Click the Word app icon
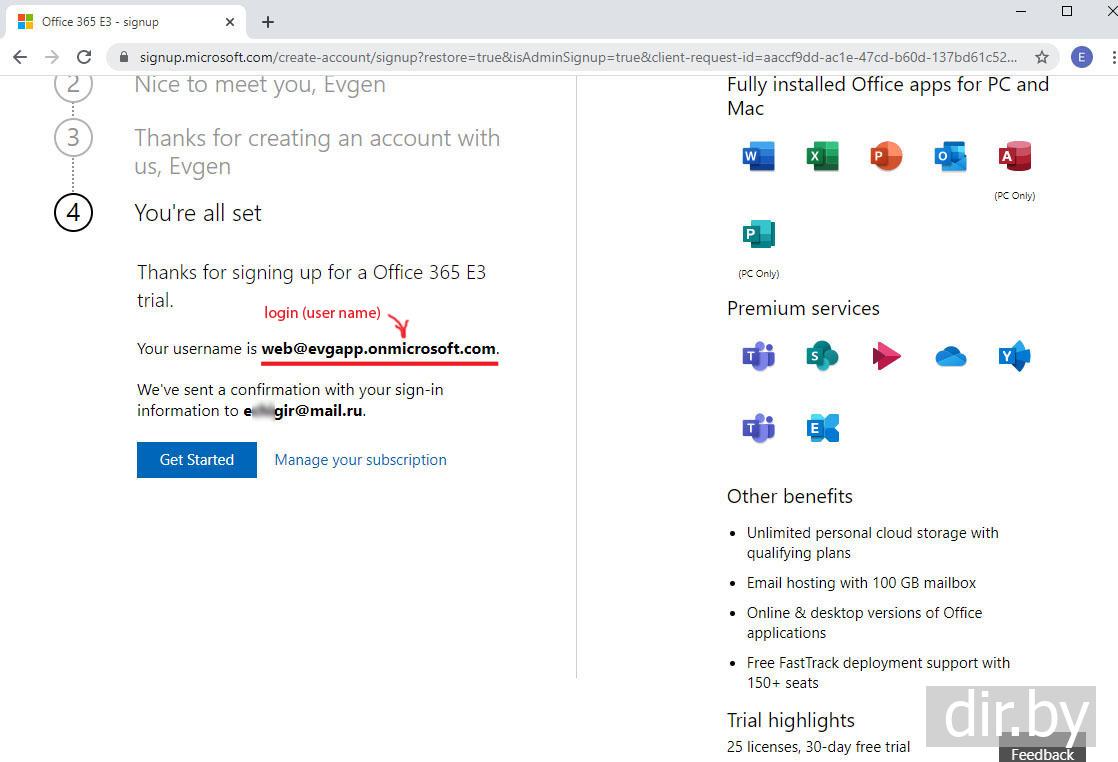The width and height of the screenshot is (1118, 762). [758, 156]
